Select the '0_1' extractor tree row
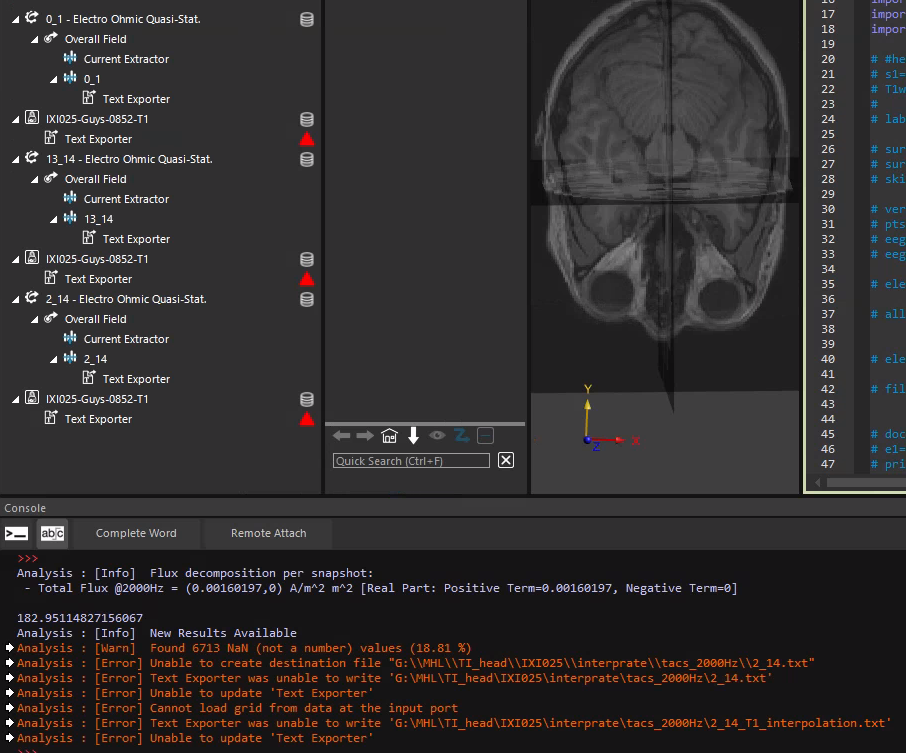The height and width of the screenshot is (753, 906). pyautogui.click(x=92, y=79)
